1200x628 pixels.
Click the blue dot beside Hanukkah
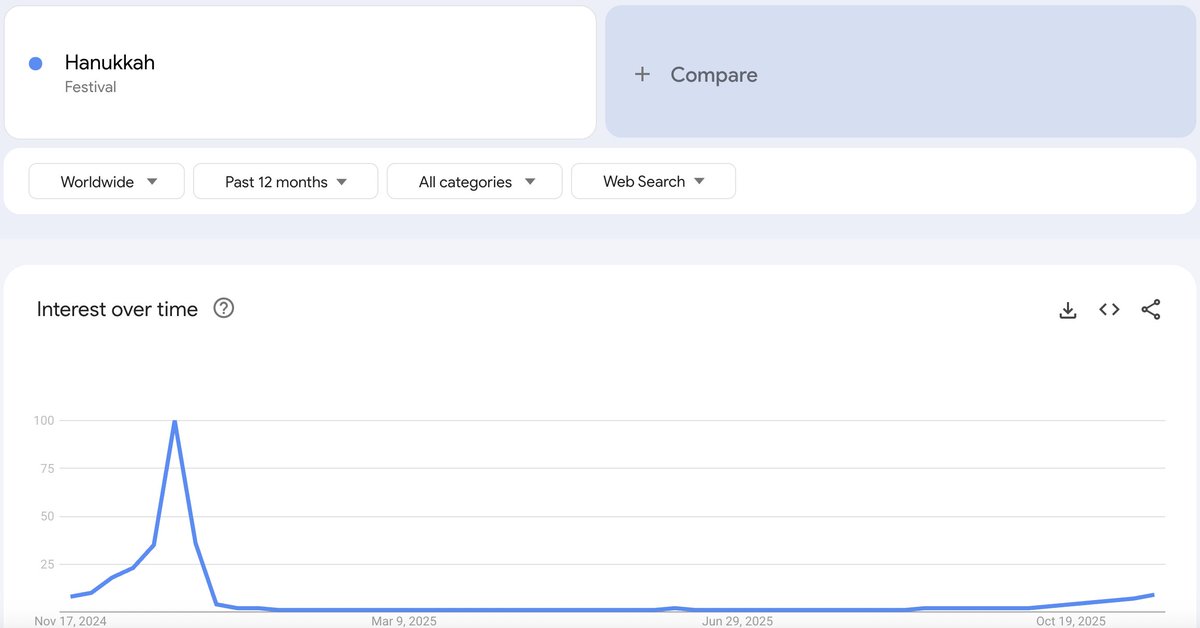pyautogui.click(x=36, y=64)
